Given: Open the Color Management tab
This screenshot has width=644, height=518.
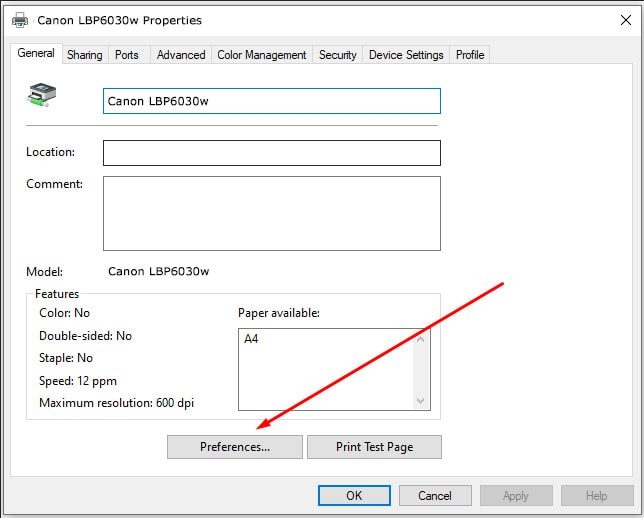Looking at the screenshot, I should pyautogui.click(x=262, y=55).
